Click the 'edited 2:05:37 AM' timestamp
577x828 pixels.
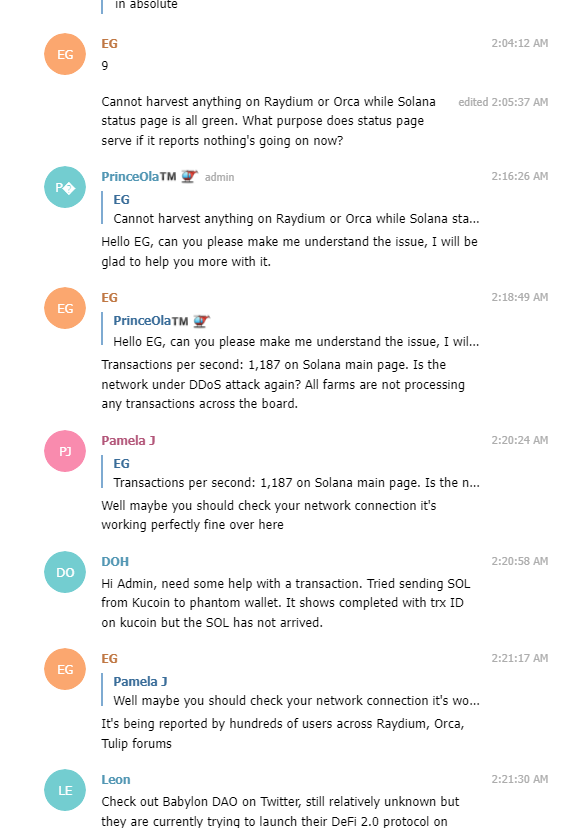coord(503,102)
